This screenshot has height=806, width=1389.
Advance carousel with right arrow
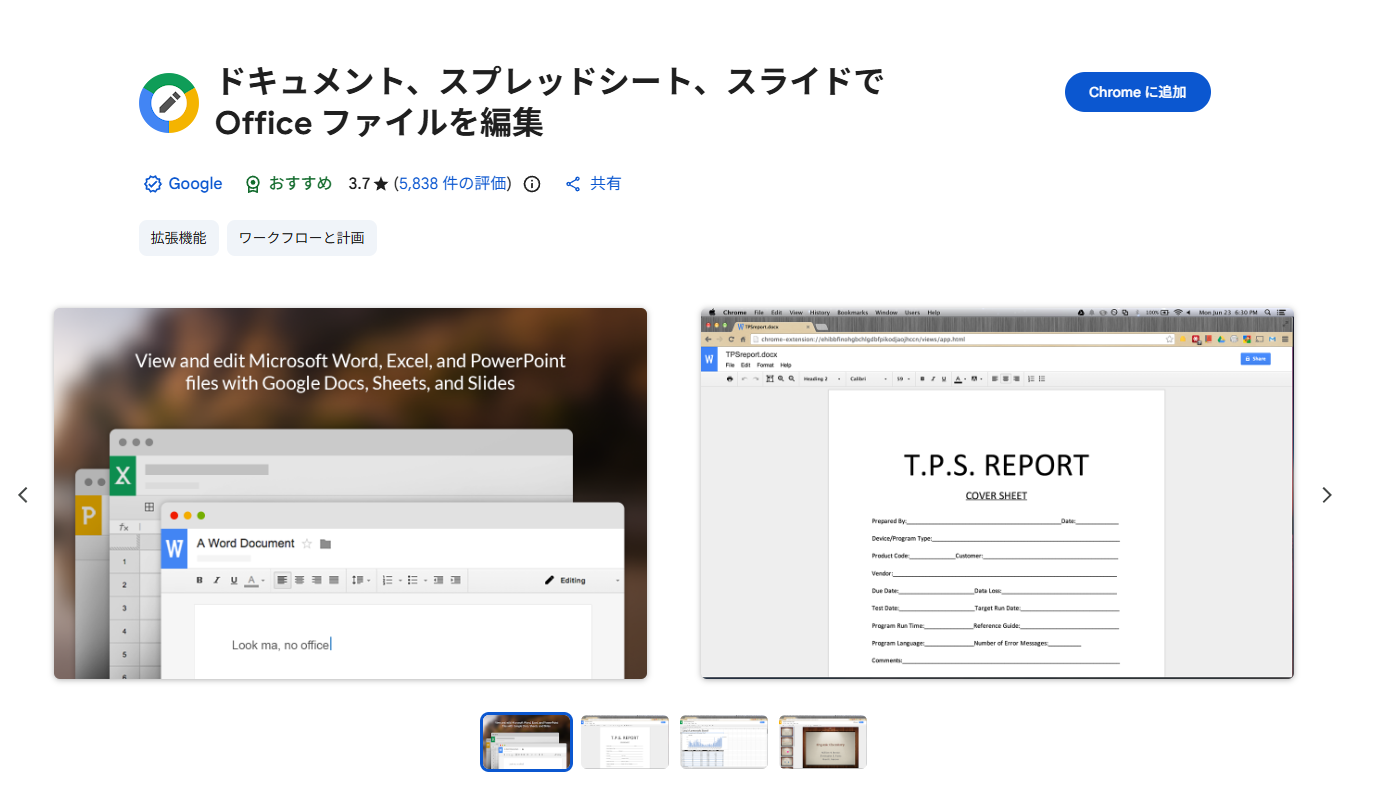click(1327, 495)
